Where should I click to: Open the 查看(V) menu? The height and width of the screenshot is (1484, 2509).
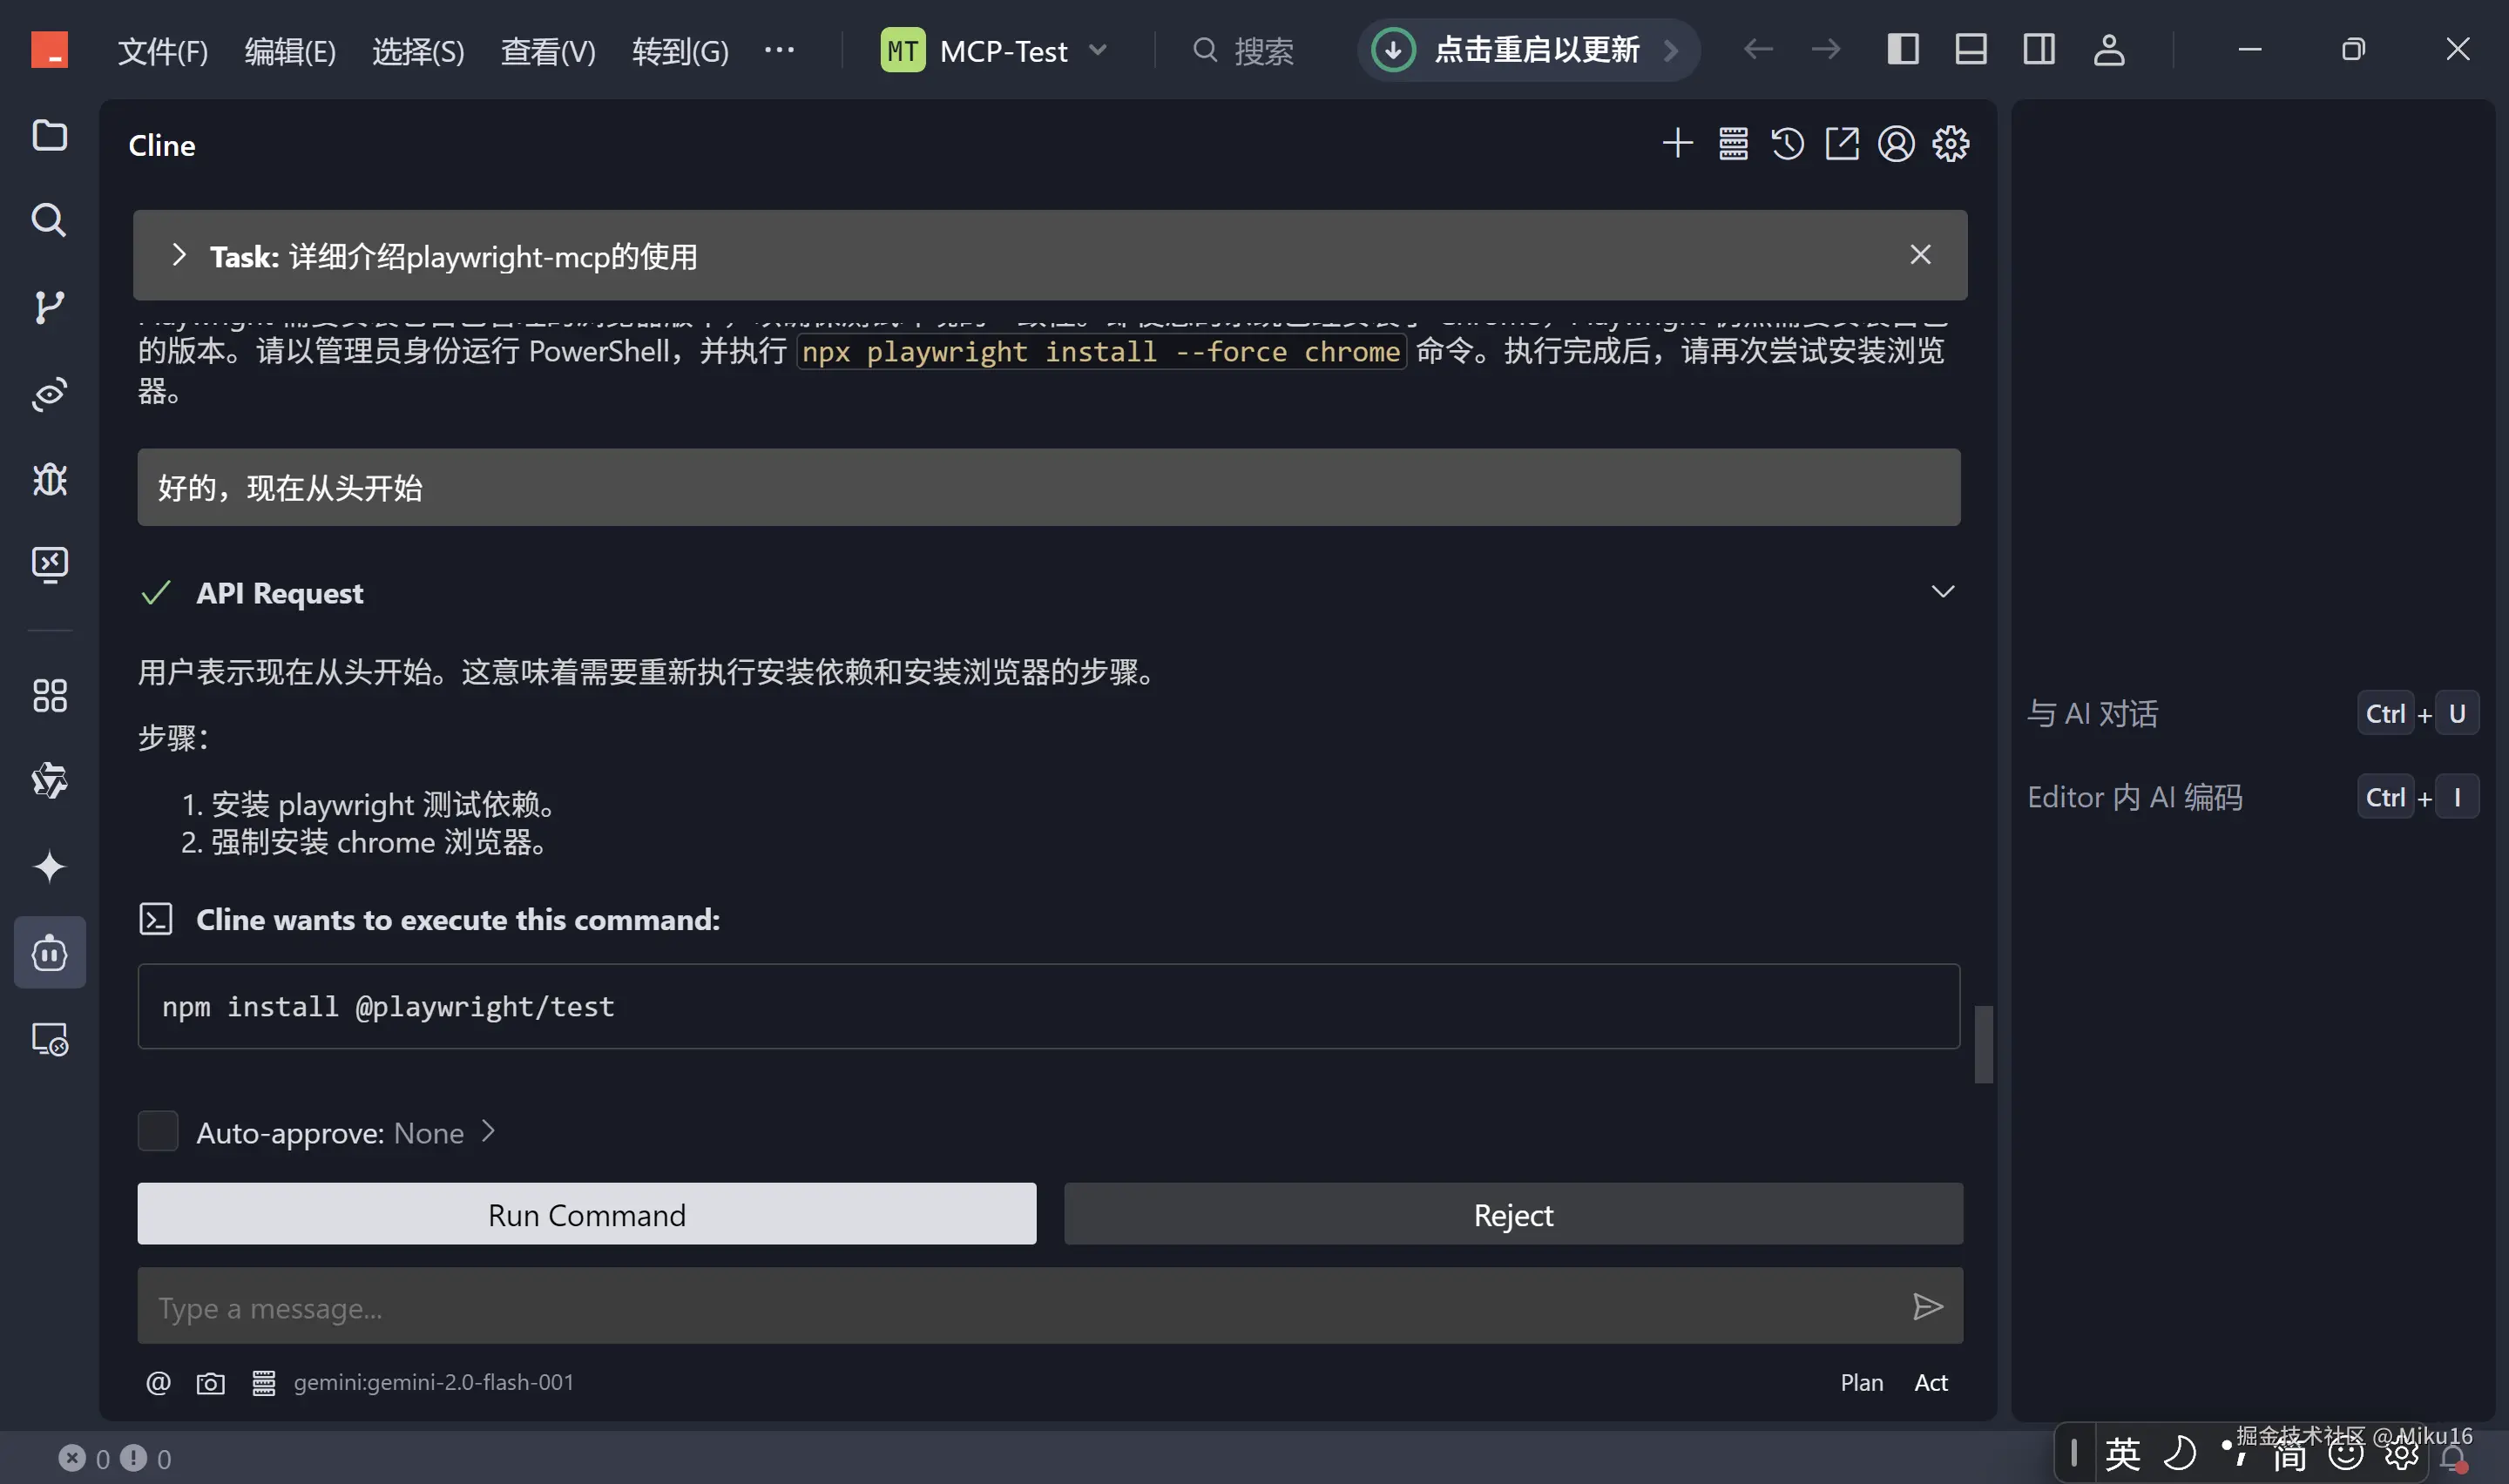click(548, 50)
